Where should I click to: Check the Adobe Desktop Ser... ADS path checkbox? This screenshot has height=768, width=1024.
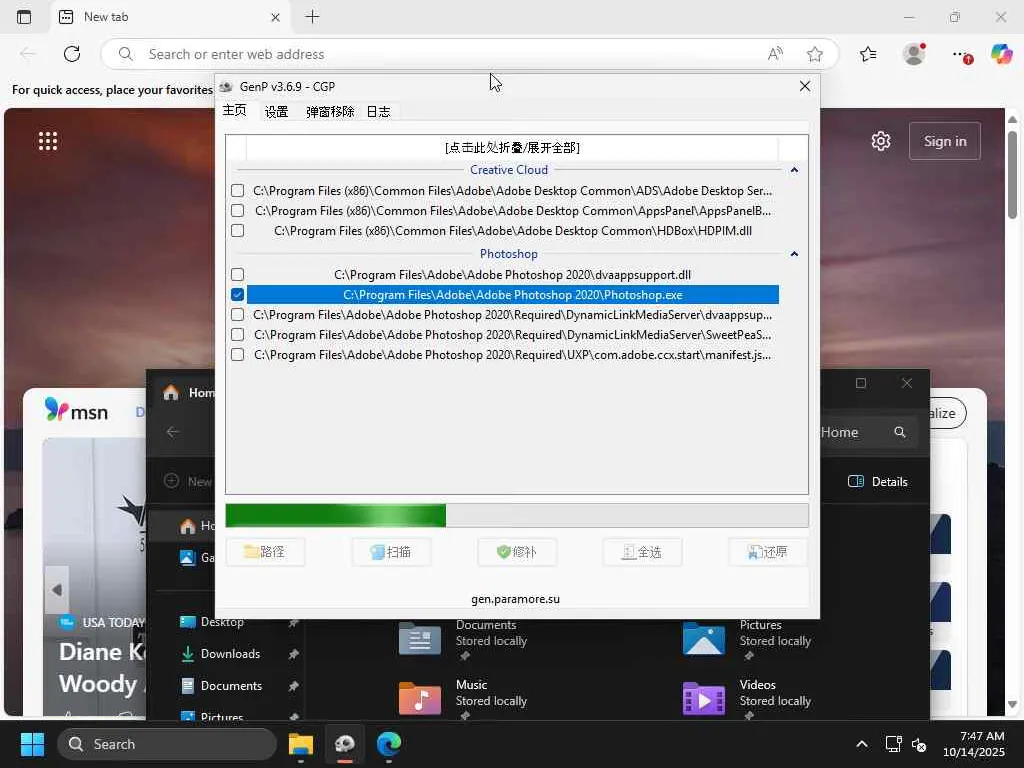pyautogui.click(x=238, y=191)
